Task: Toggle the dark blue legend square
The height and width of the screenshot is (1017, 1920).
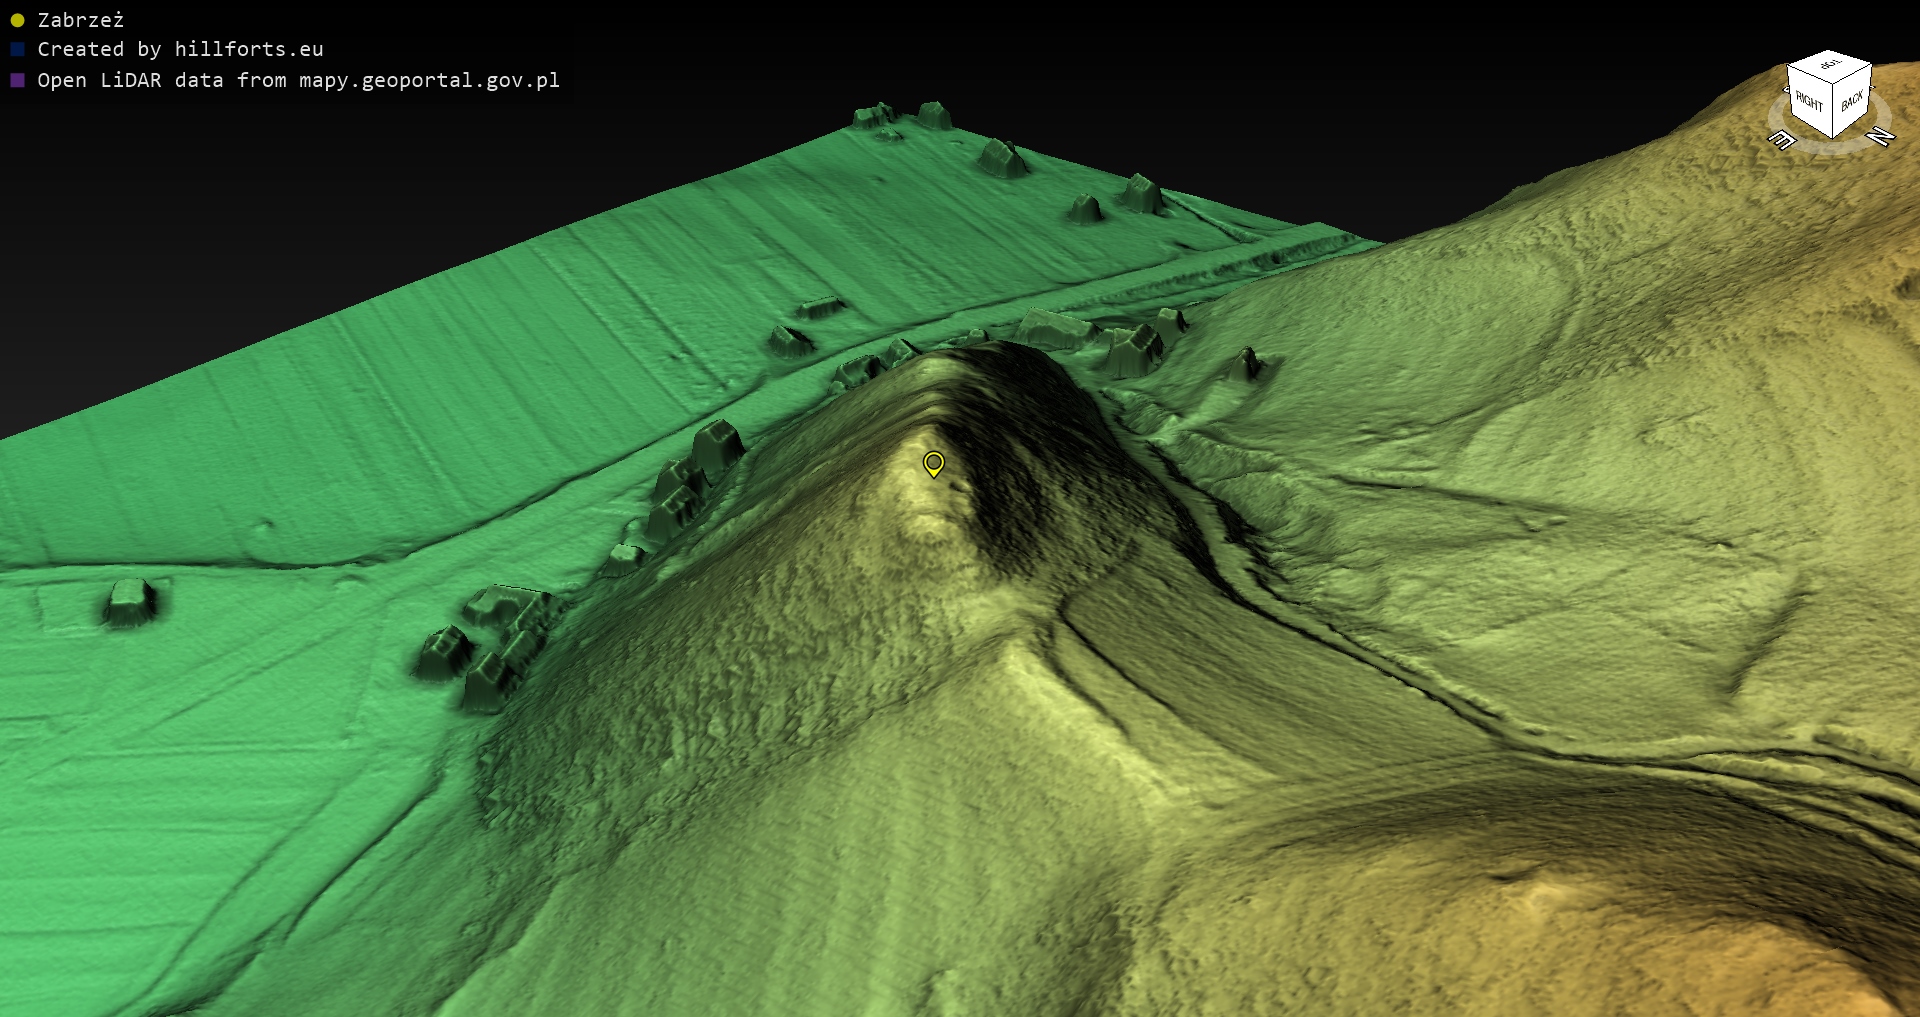Action: (17, 49)
